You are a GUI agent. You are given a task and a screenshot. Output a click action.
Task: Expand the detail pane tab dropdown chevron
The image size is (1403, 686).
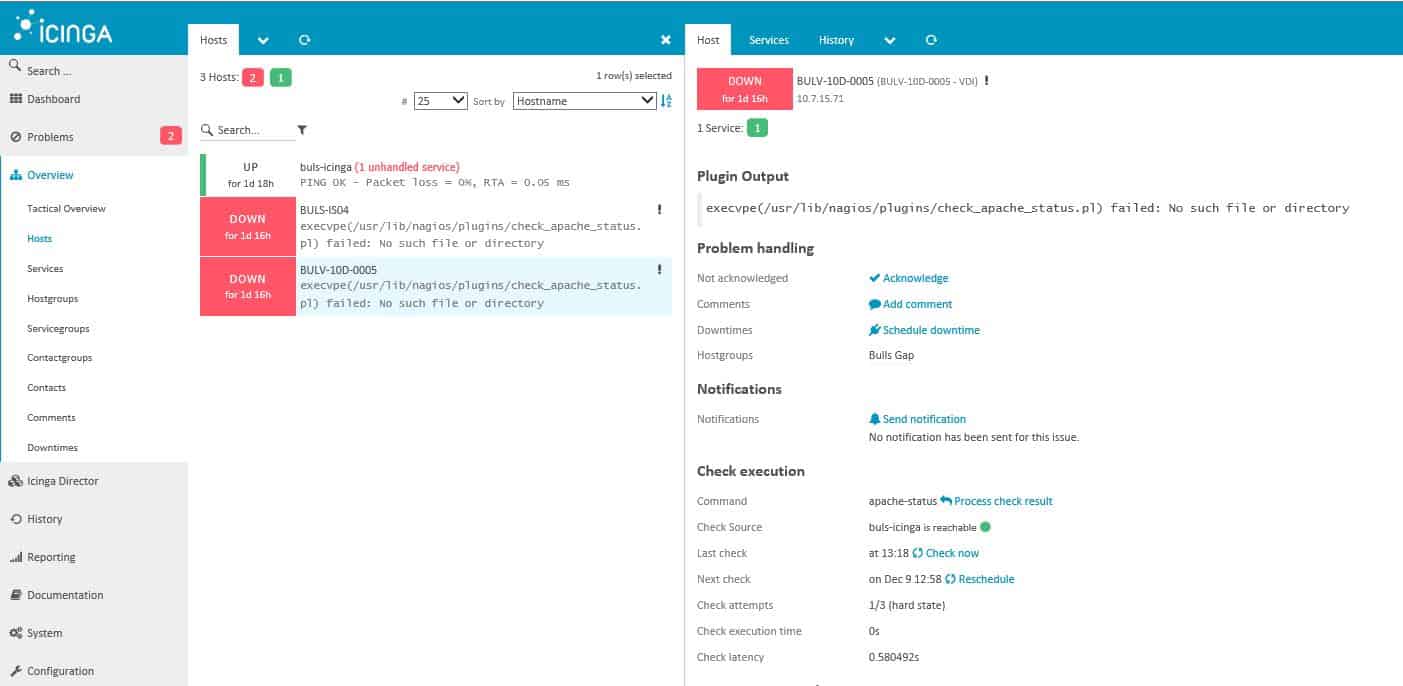(x=890, y=40)
